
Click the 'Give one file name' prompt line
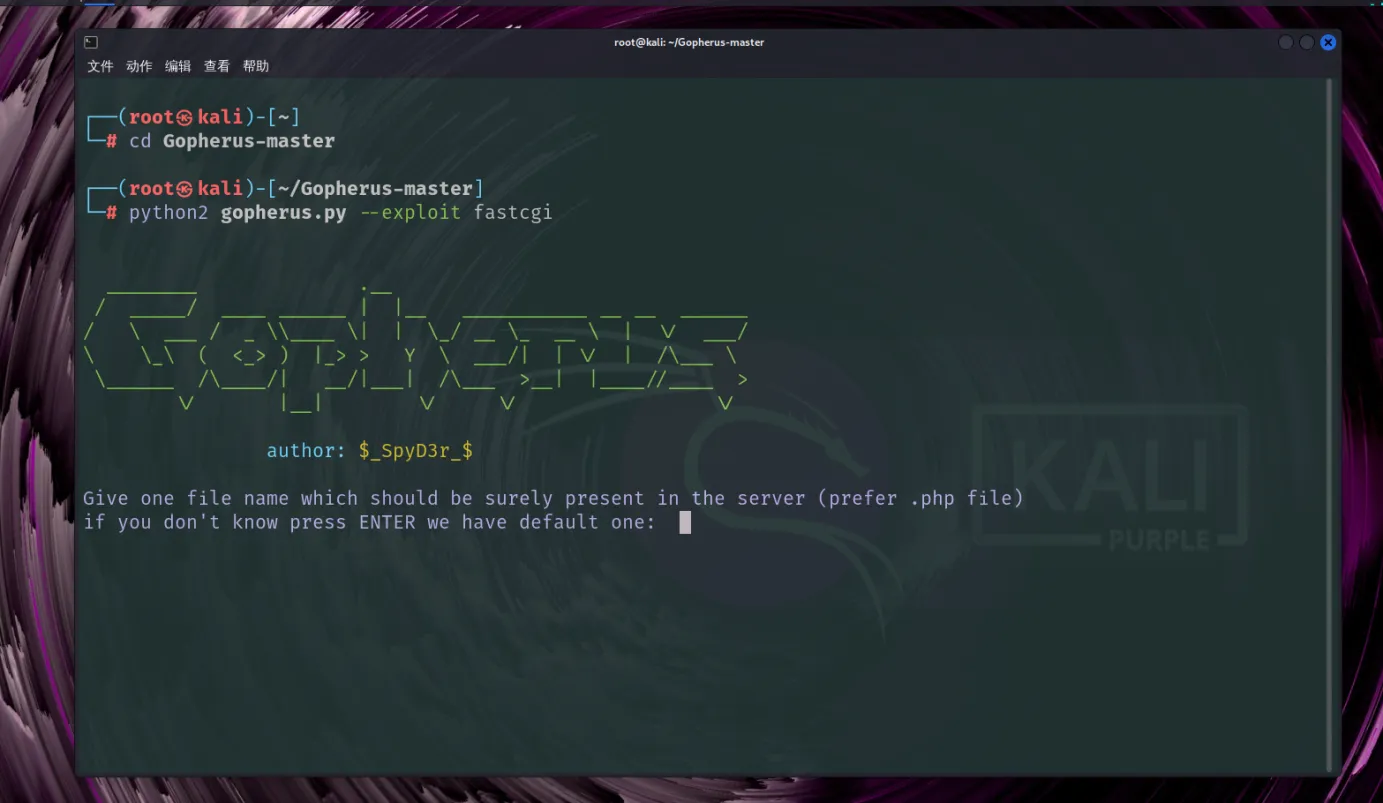[553, 498]
